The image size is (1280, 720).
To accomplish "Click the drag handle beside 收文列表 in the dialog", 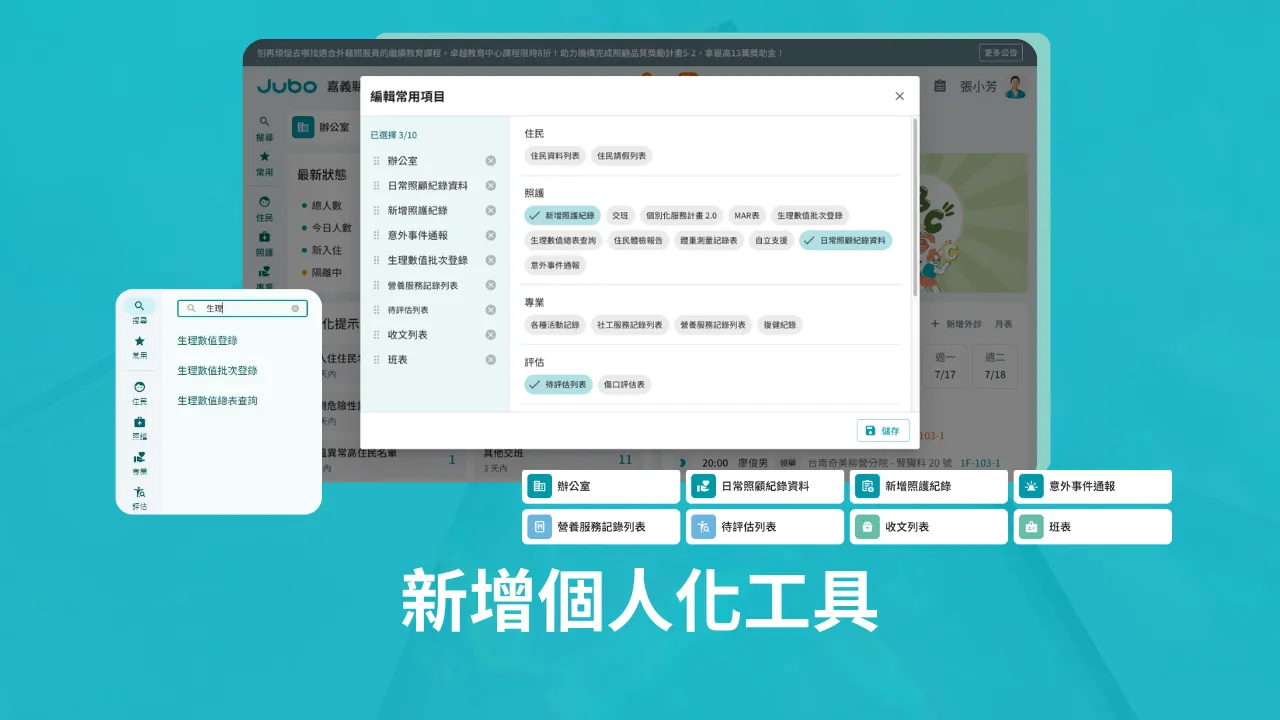I will click(377, 335).
